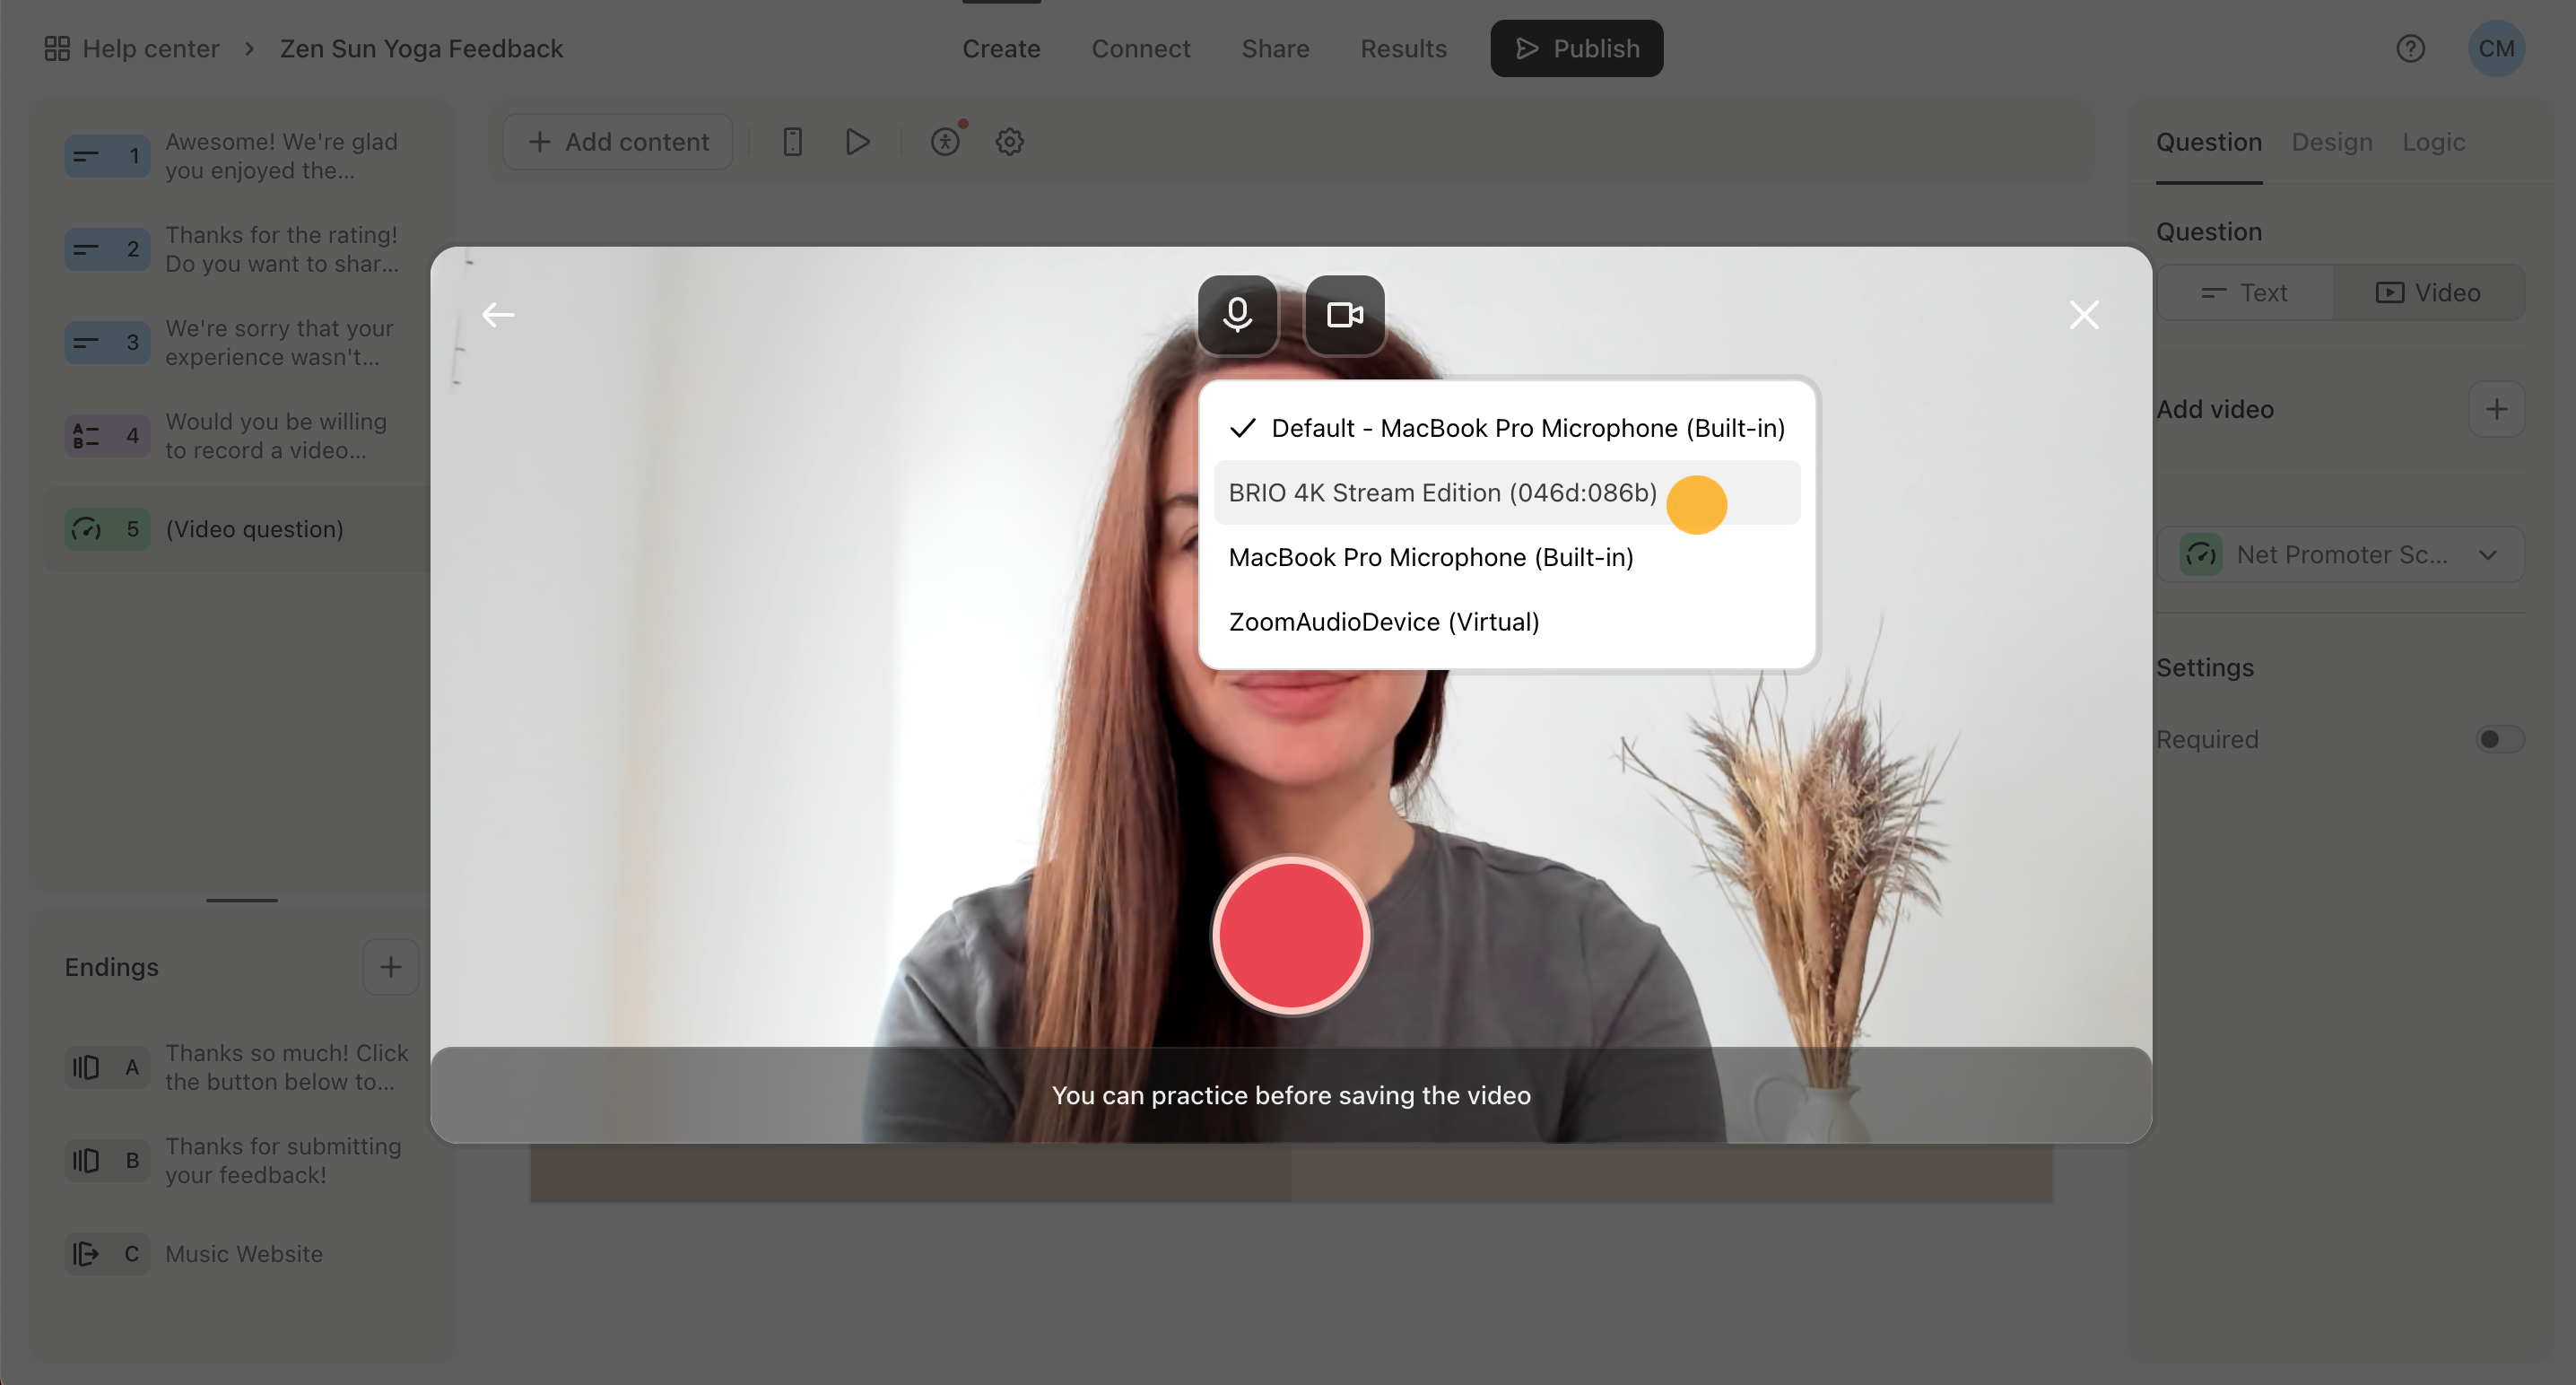
Task: Open the Logic panel tab
Action: tap(2433, 142)
